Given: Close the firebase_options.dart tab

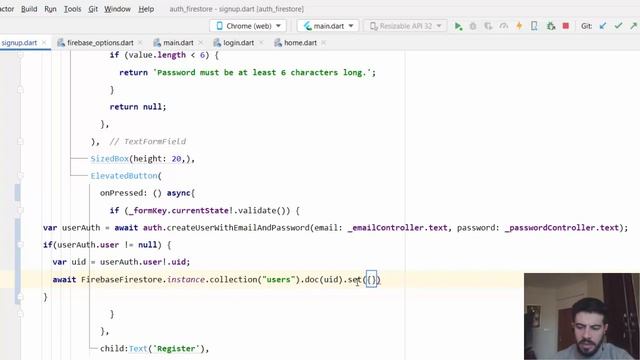Looking at the screenshot, I should (x=140, y=43).
